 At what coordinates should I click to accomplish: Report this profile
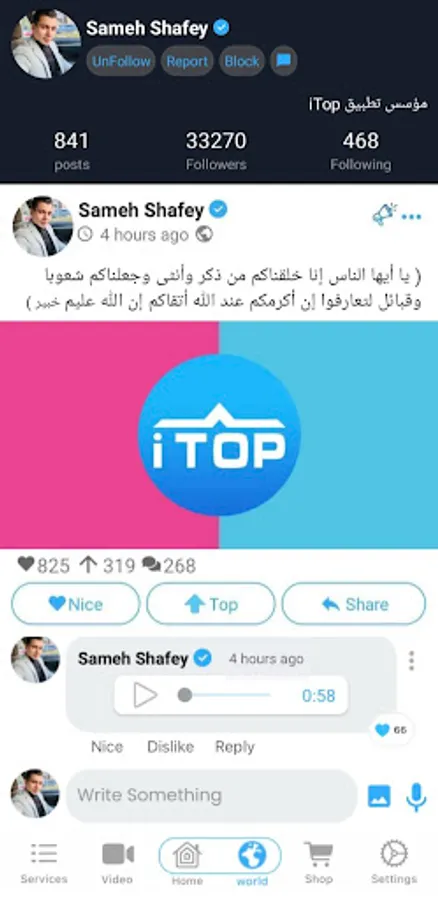187,61
